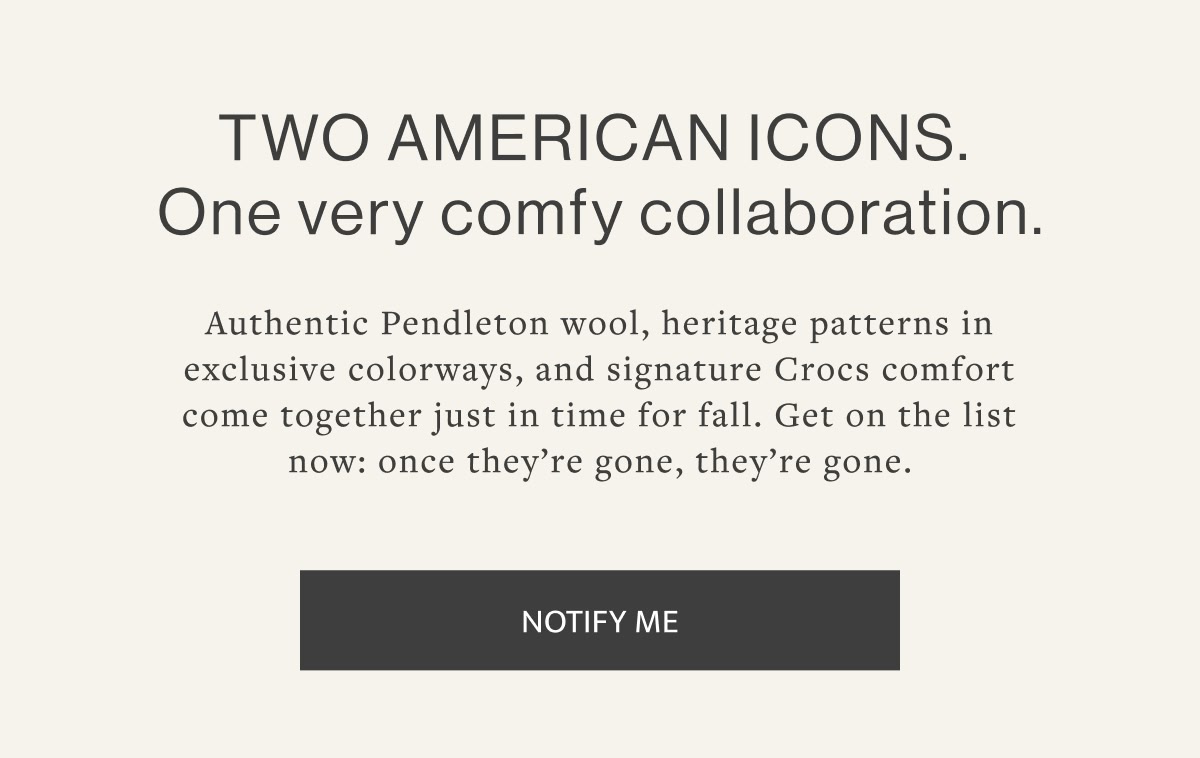Image resolution: width=1200 pixels, height=758 pixels.
Task: Click the phrase 'heritage patterns' in the text
Action: [805, 326]
